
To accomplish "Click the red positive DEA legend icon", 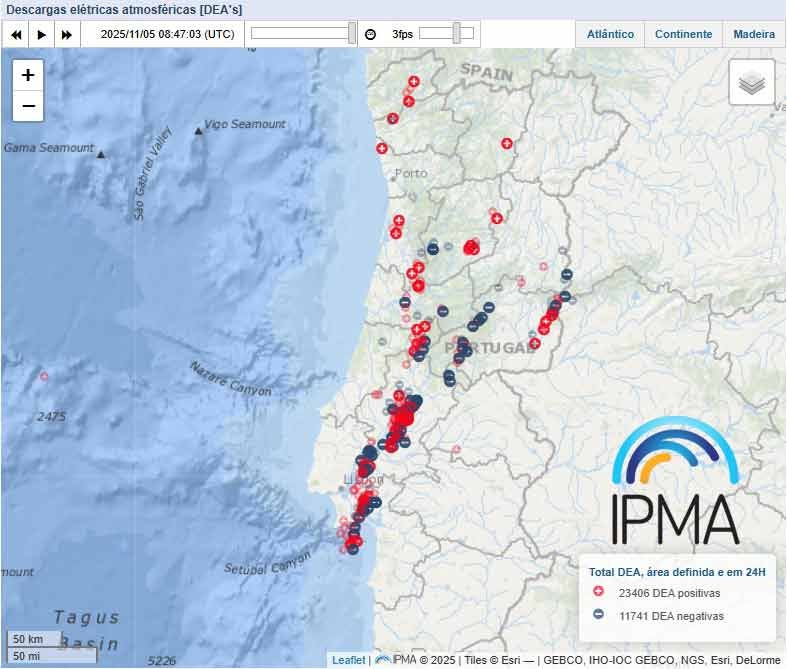I will pyautogui.click(x=598, y=593).
